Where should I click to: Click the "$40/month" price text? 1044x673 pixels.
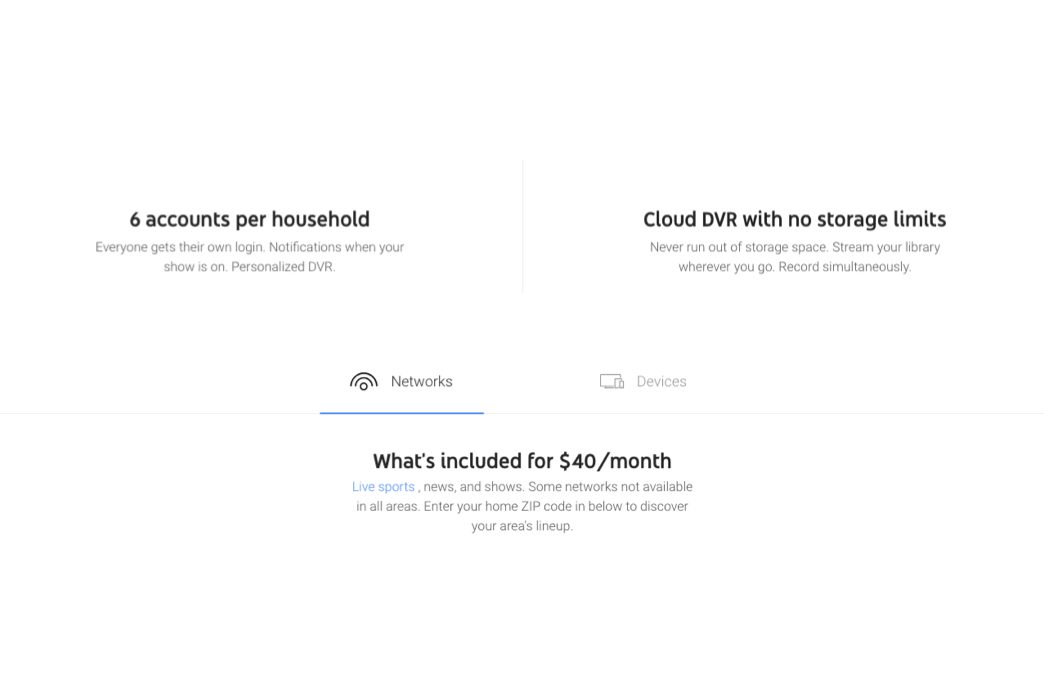pos(615,461)
